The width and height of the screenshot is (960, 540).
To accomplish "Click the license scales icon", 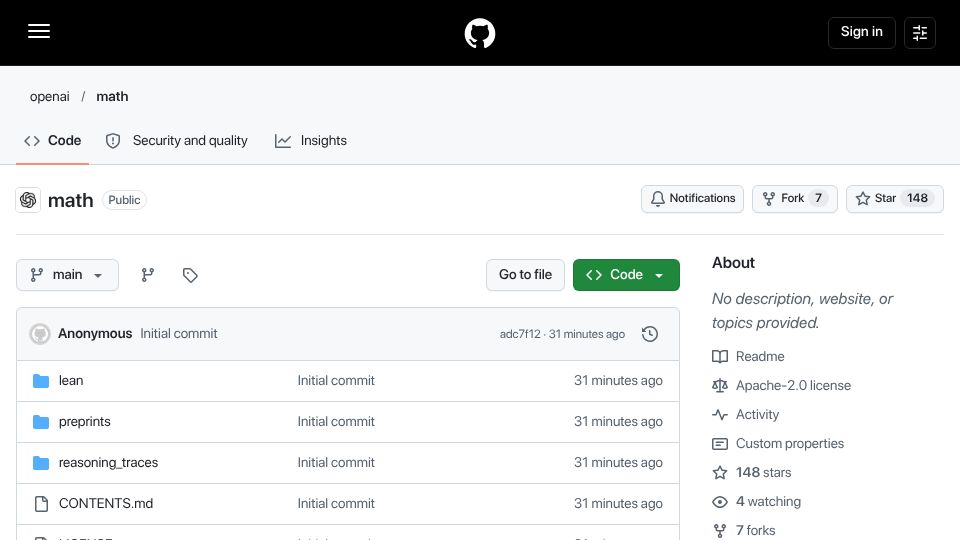I will pyautogui.click(x=720, y=386).
